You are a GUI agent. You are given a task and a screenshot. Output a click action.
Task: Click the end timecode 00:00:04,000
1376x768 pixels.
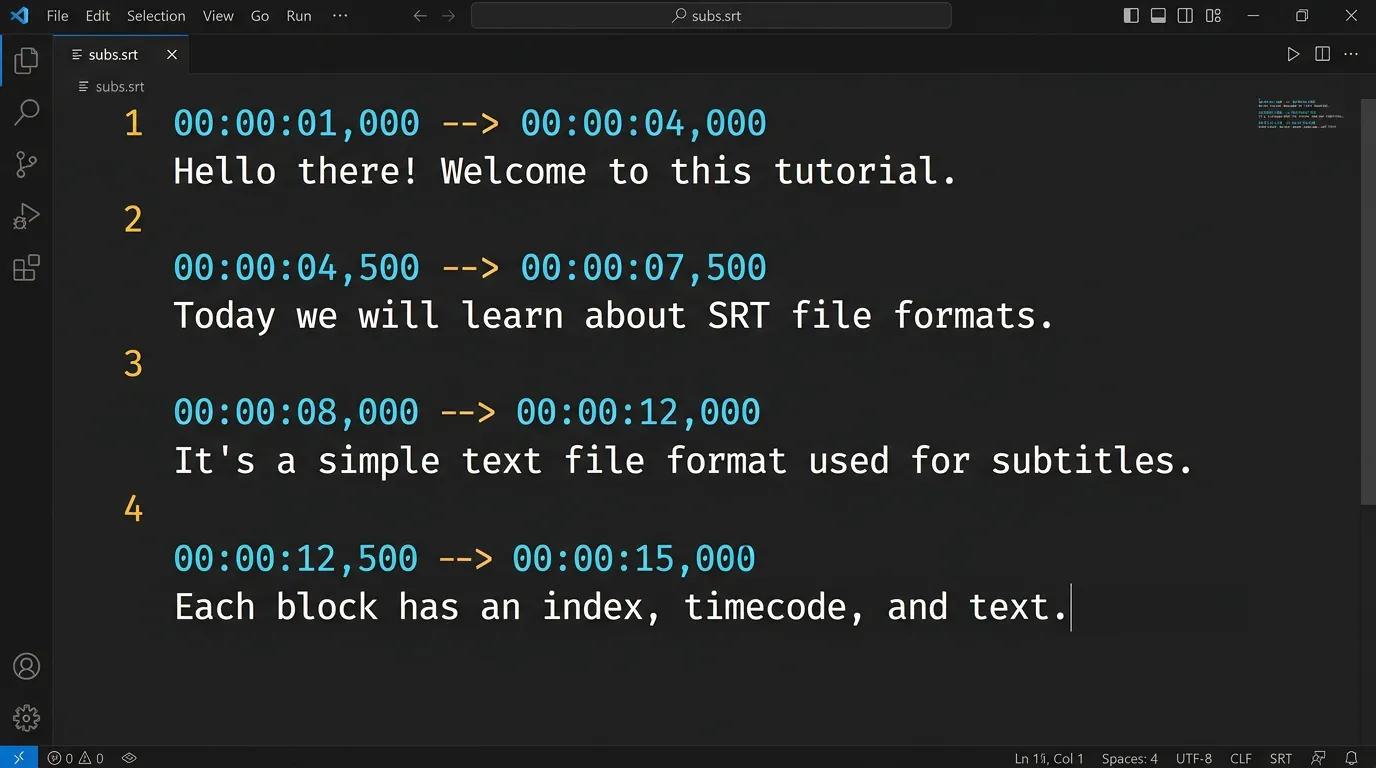point(644,123)
